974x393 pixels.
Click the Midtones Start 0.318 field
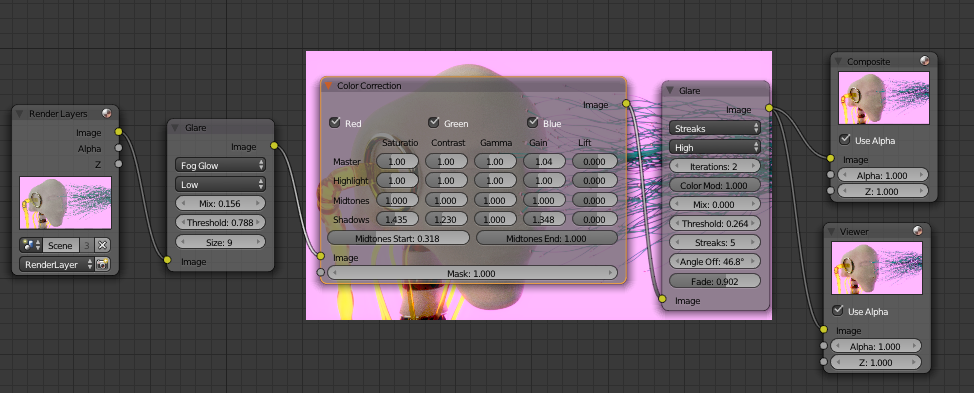click(x=399, y=238)
